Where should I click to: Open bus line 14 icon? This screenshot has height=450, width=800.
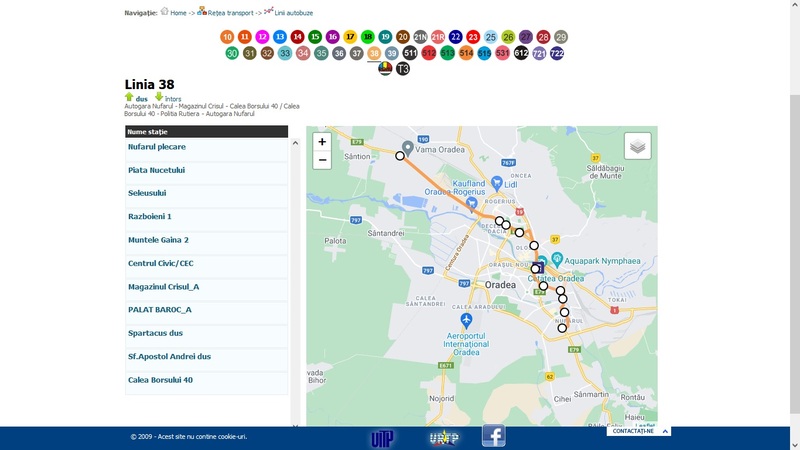pyautogui.click(x=297, y=37)
